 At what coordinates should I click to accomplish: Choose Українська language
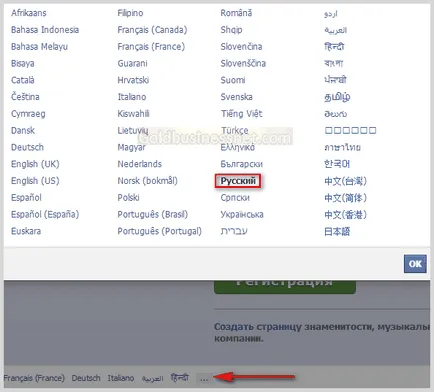[242, 214]
